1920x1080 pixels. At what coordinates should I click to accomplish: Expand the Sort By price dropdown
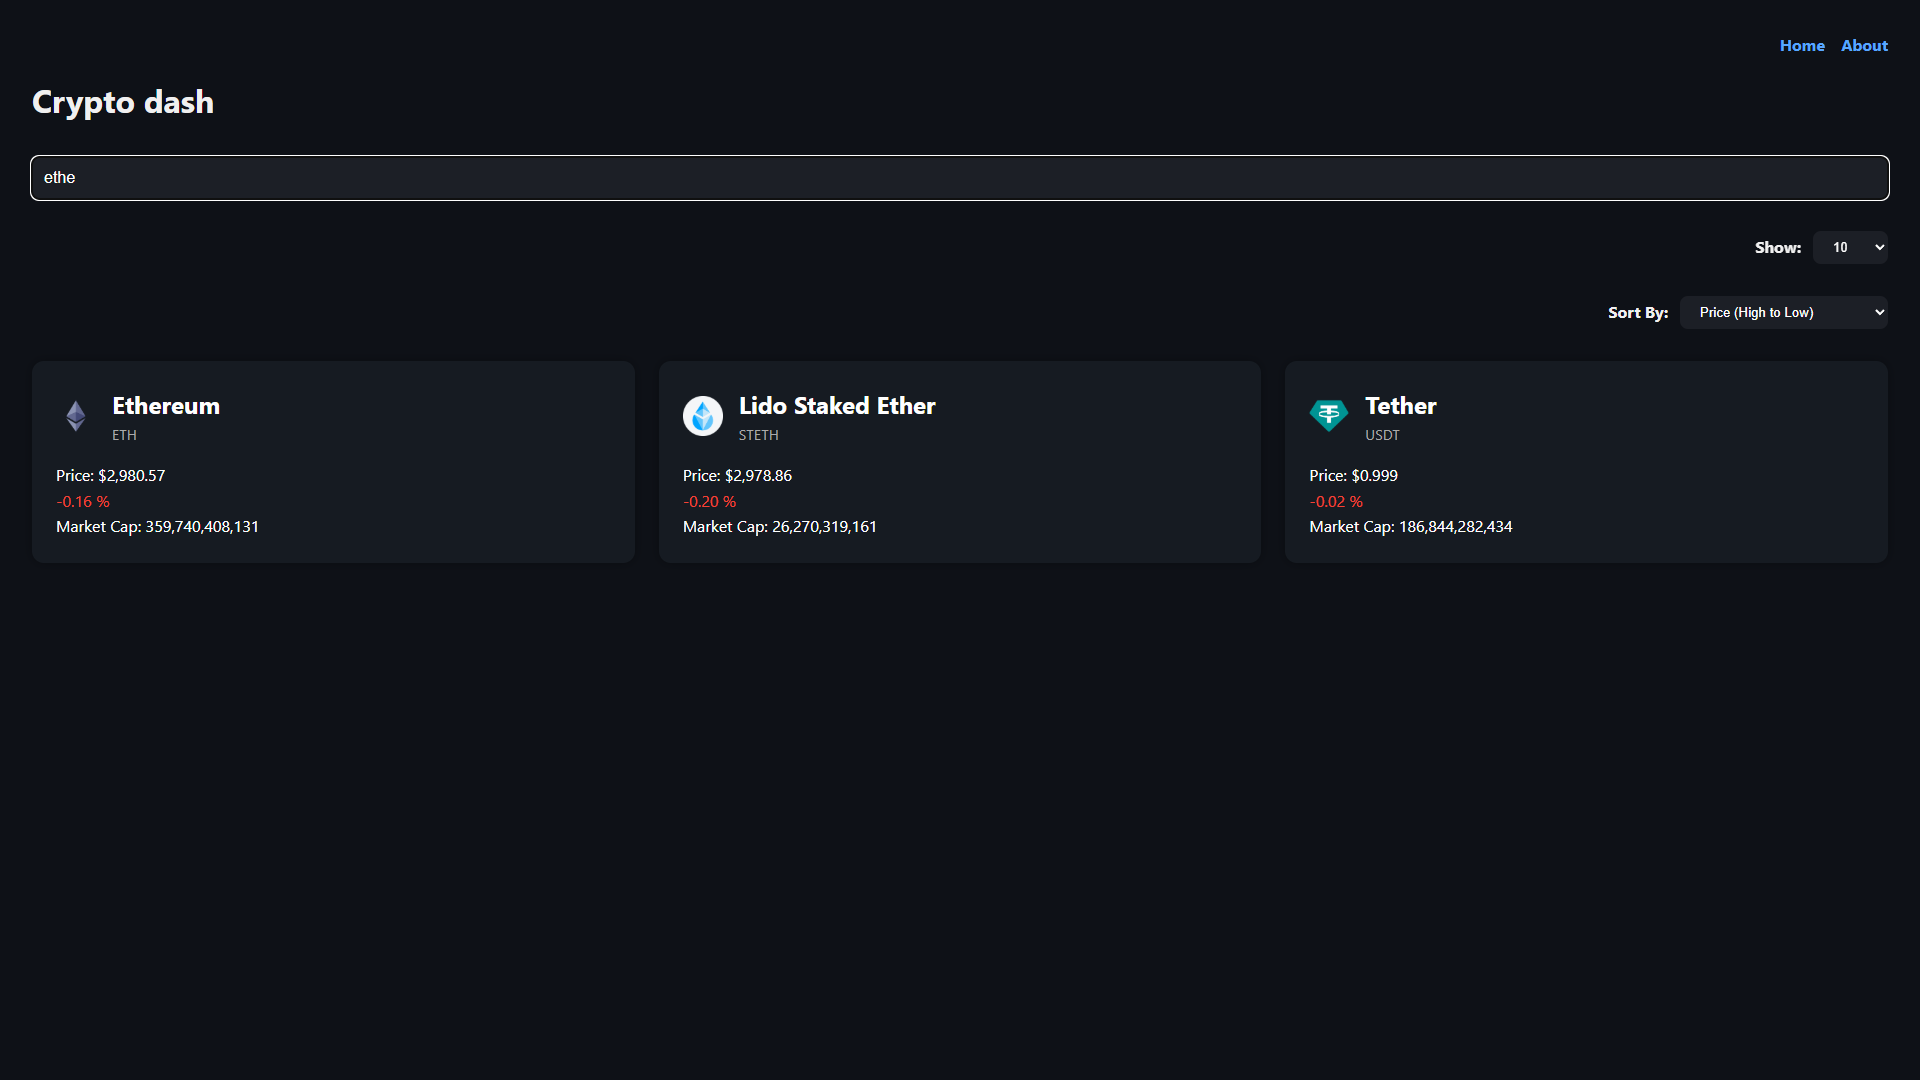pos(1783,313)
